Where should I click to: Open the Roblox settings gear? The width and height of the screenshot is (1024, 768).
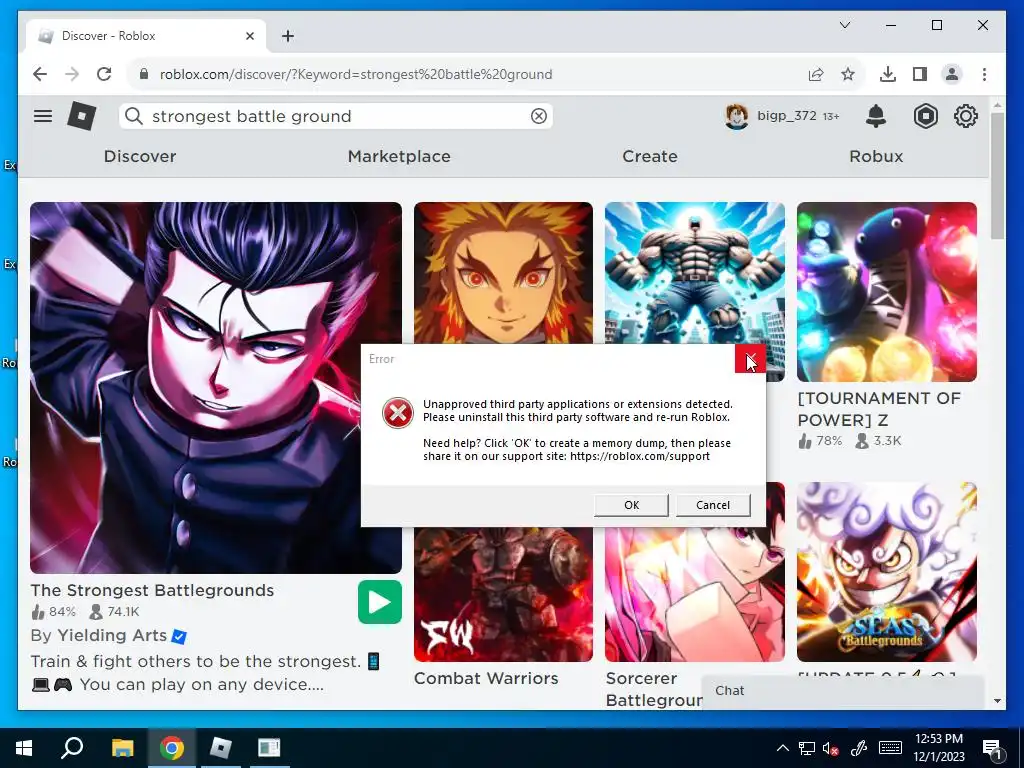coord(965,116)
